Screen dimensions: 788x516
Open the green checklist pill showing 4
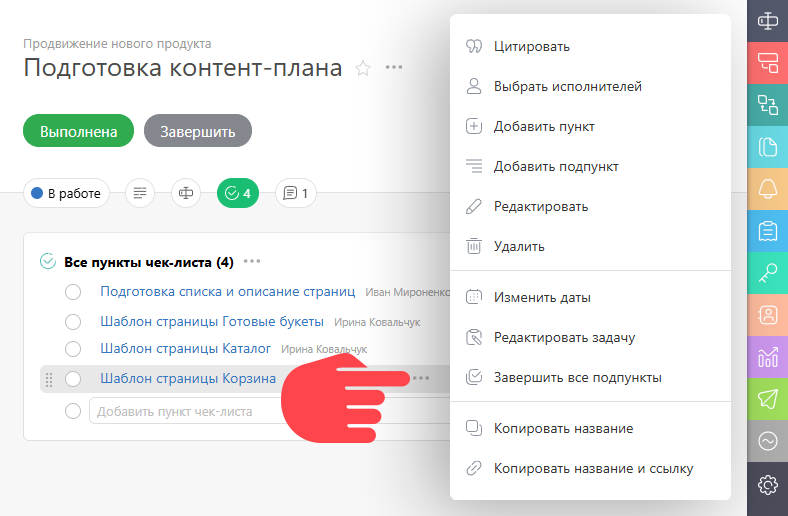click(x=238, y=193)
